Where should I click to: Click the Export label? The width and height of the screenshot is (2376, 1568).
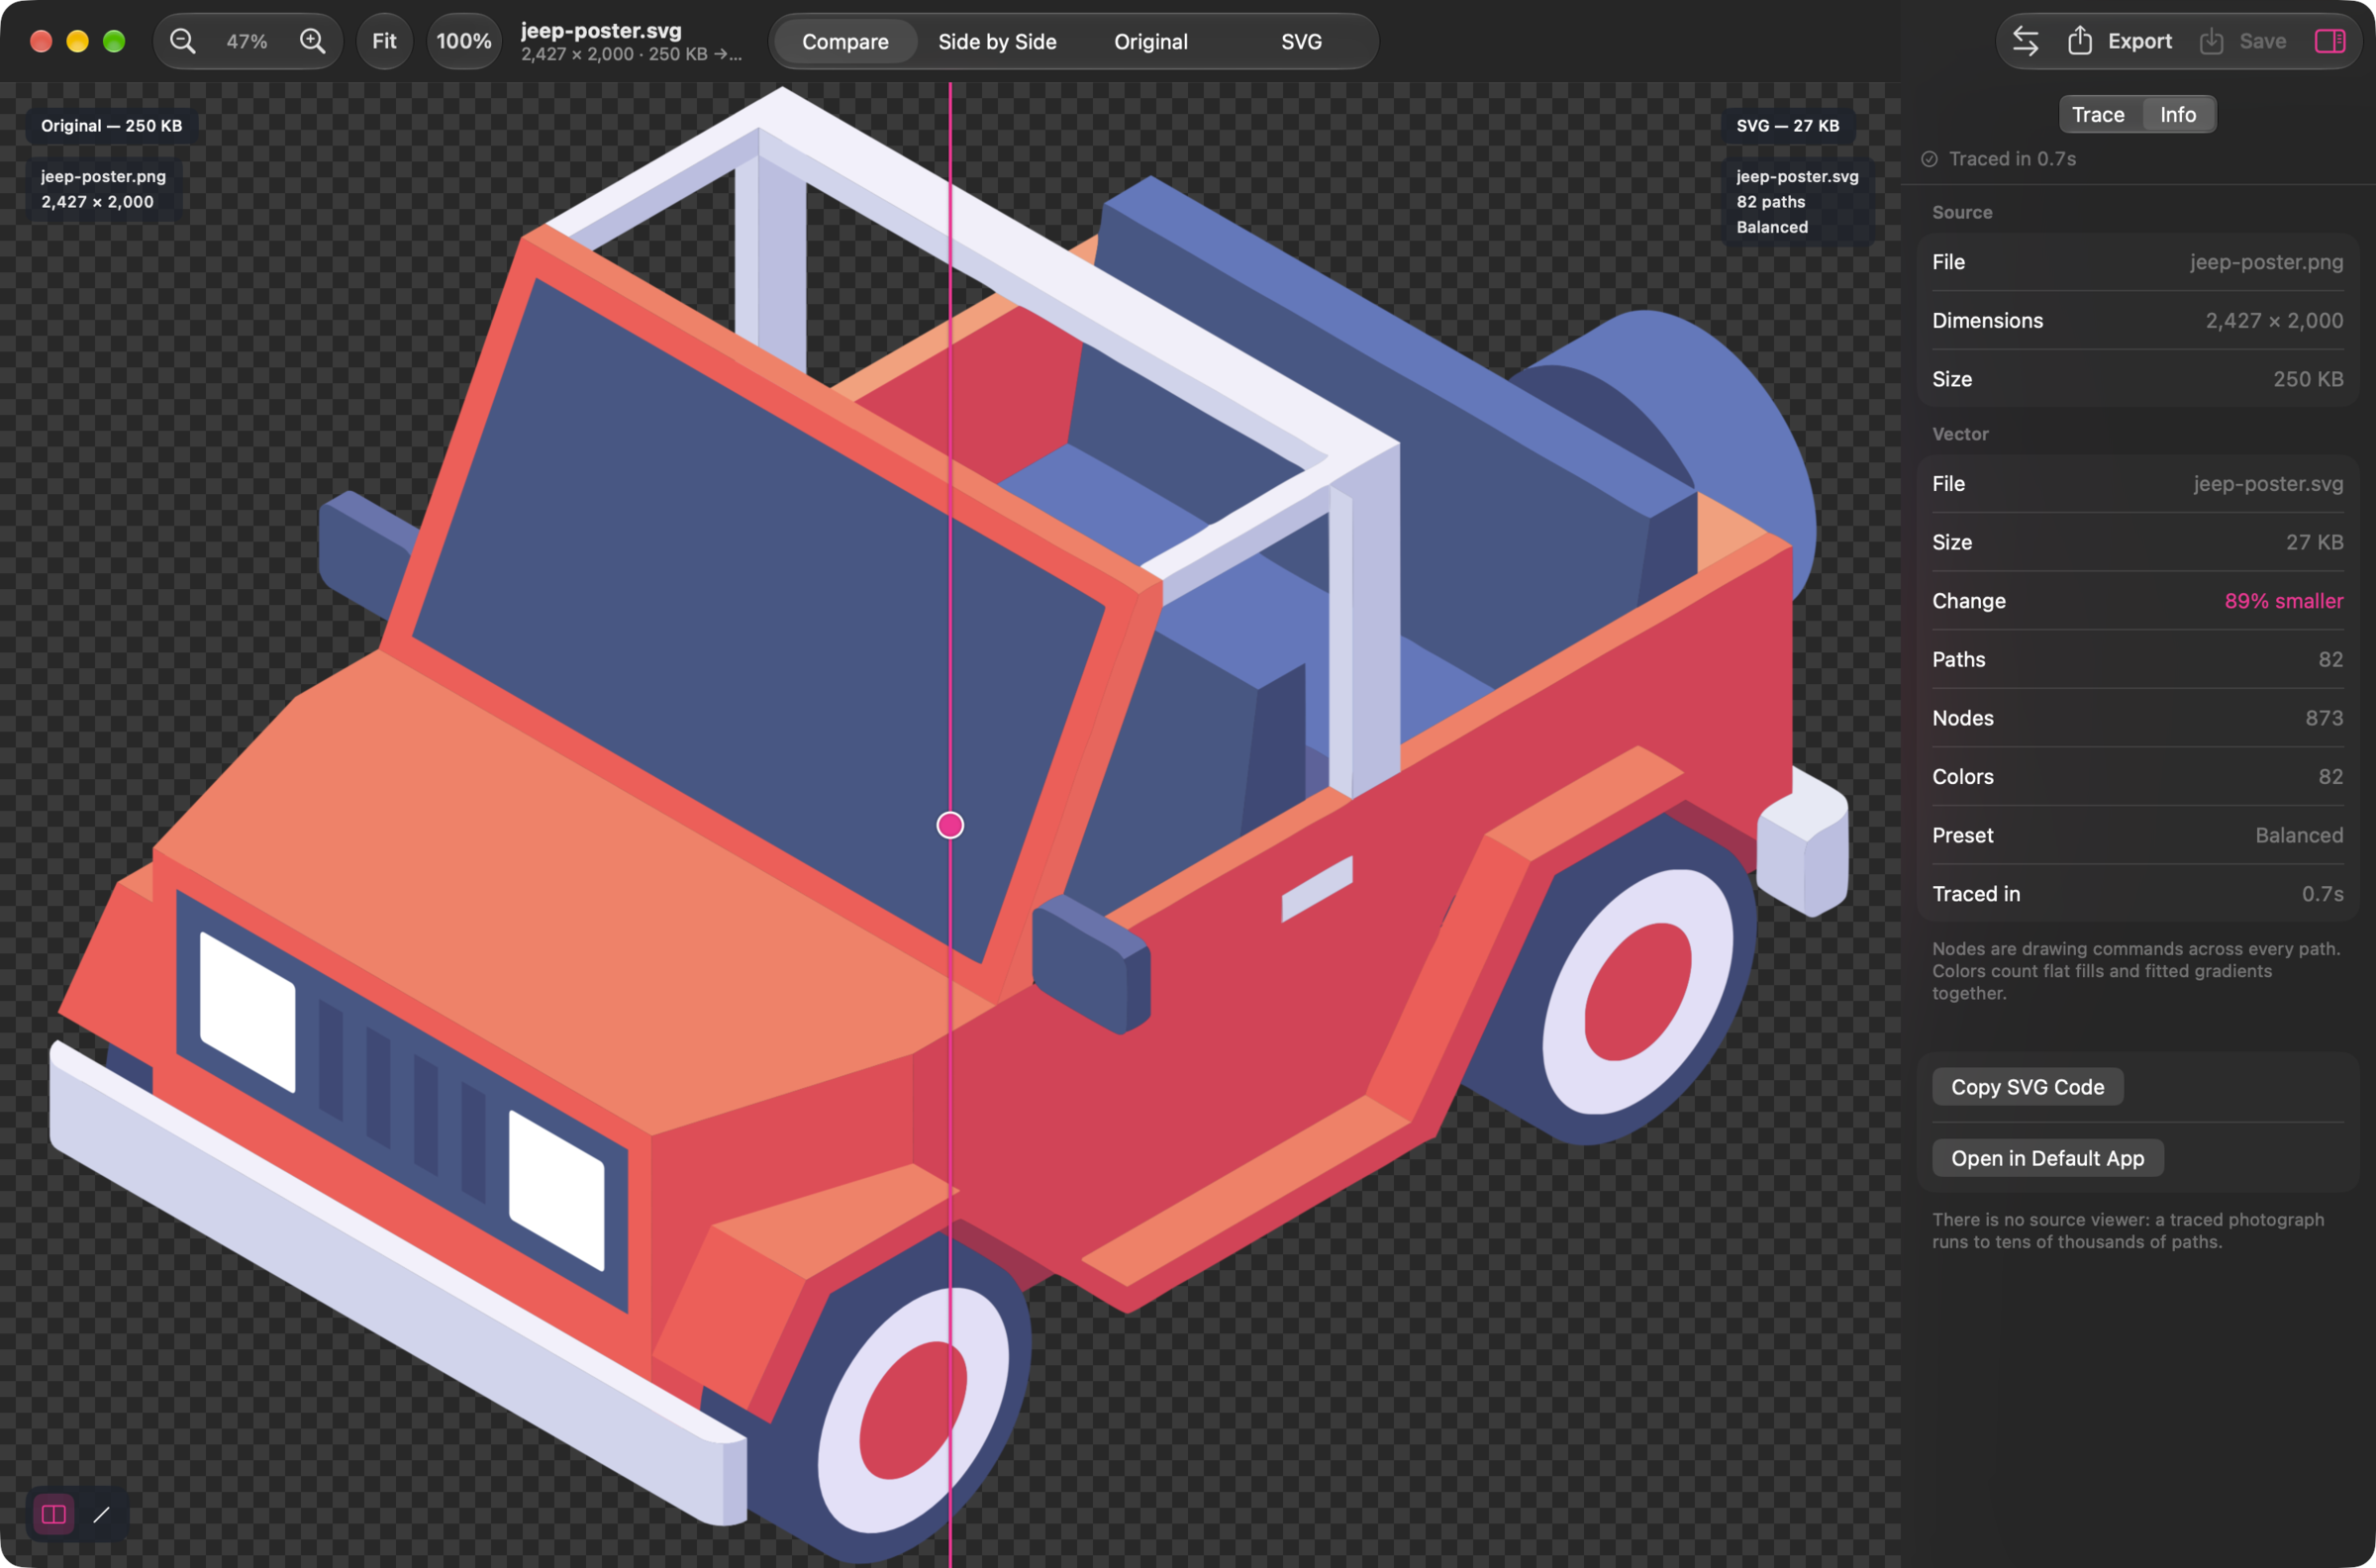pos(2139,41)
